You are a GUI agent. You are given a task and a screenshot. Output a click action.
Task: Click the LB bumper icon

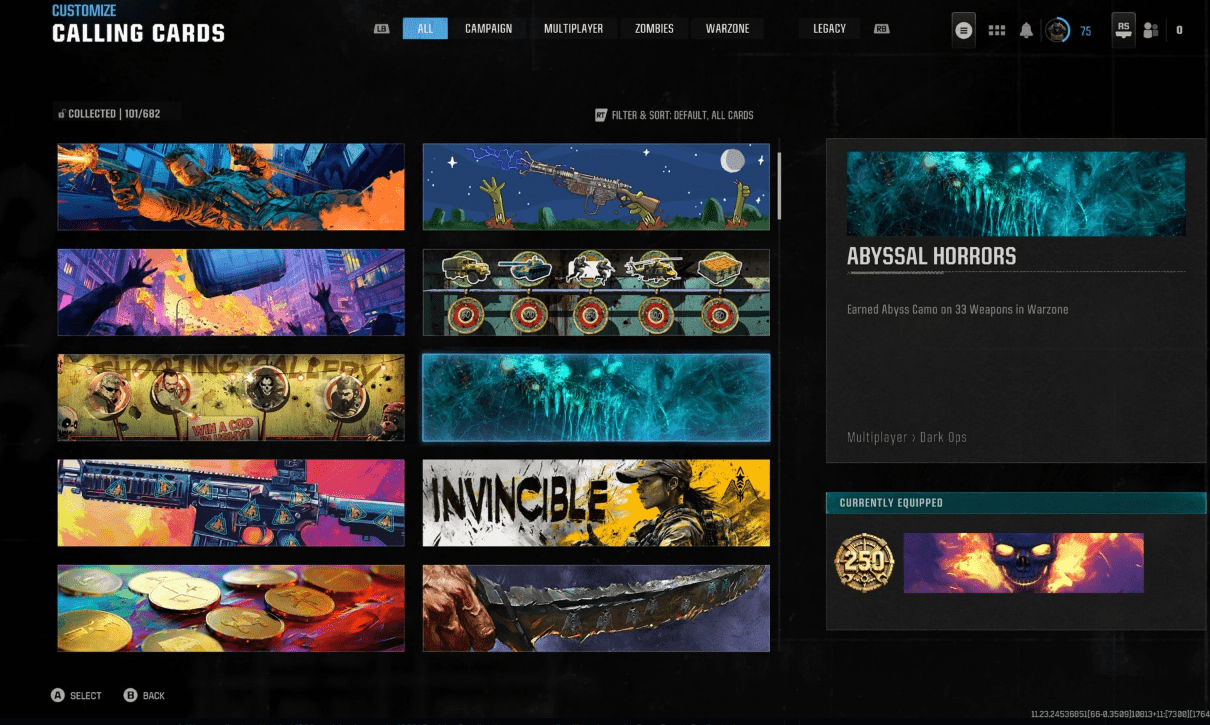pyautogui.click(x=381, y=29)
